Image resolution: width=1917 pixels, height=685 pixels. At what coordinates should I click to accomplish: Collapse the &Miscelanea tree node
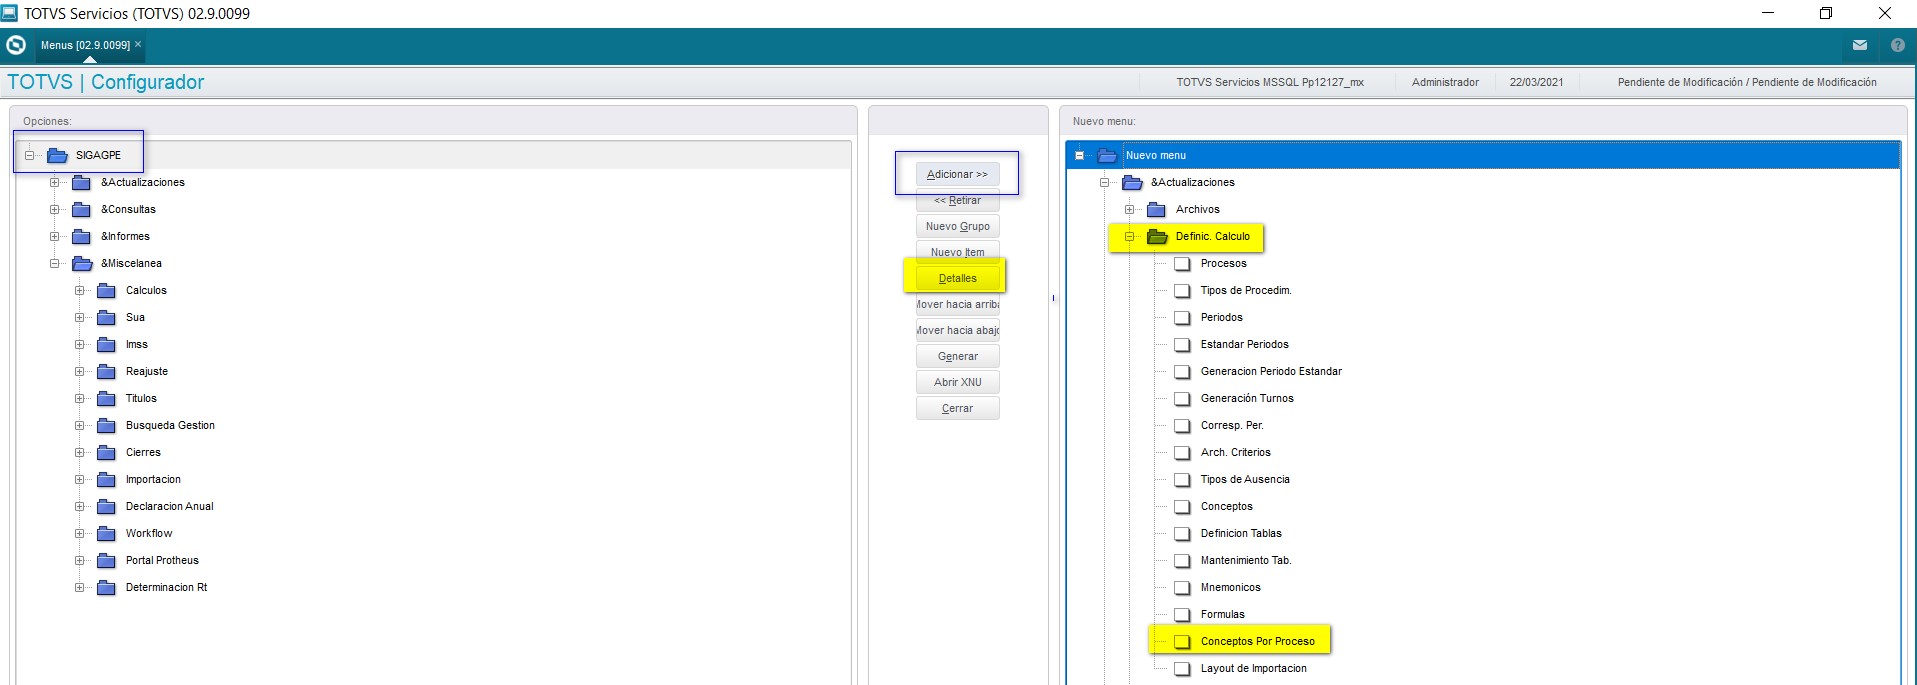tap(55, 264)
